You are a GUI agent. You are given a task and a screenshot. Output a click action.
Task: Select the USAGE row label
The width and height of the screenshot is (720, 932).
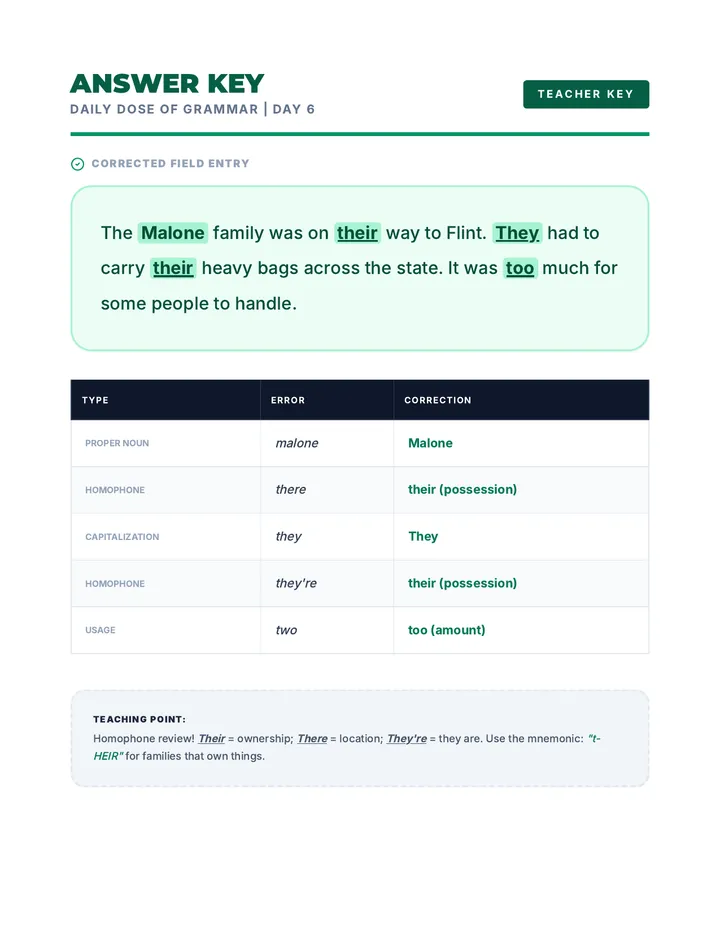point(100,630)
